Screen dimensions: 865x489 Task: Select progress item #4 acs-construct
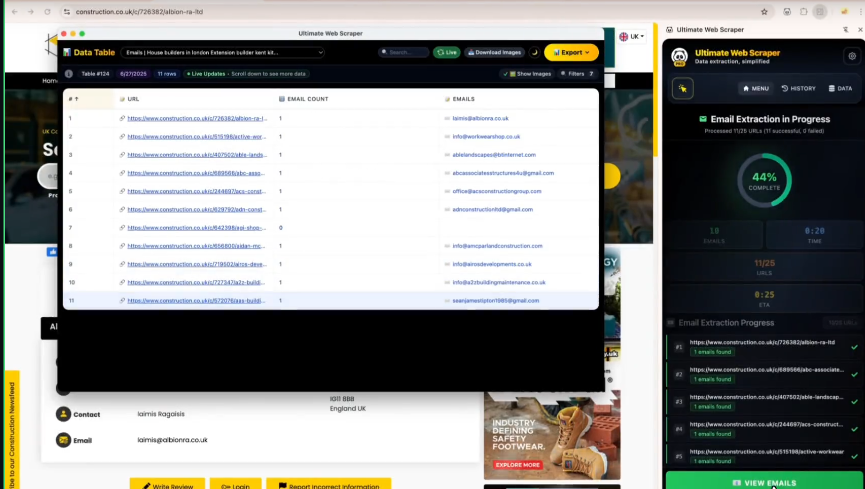click(x=763, y=429)
